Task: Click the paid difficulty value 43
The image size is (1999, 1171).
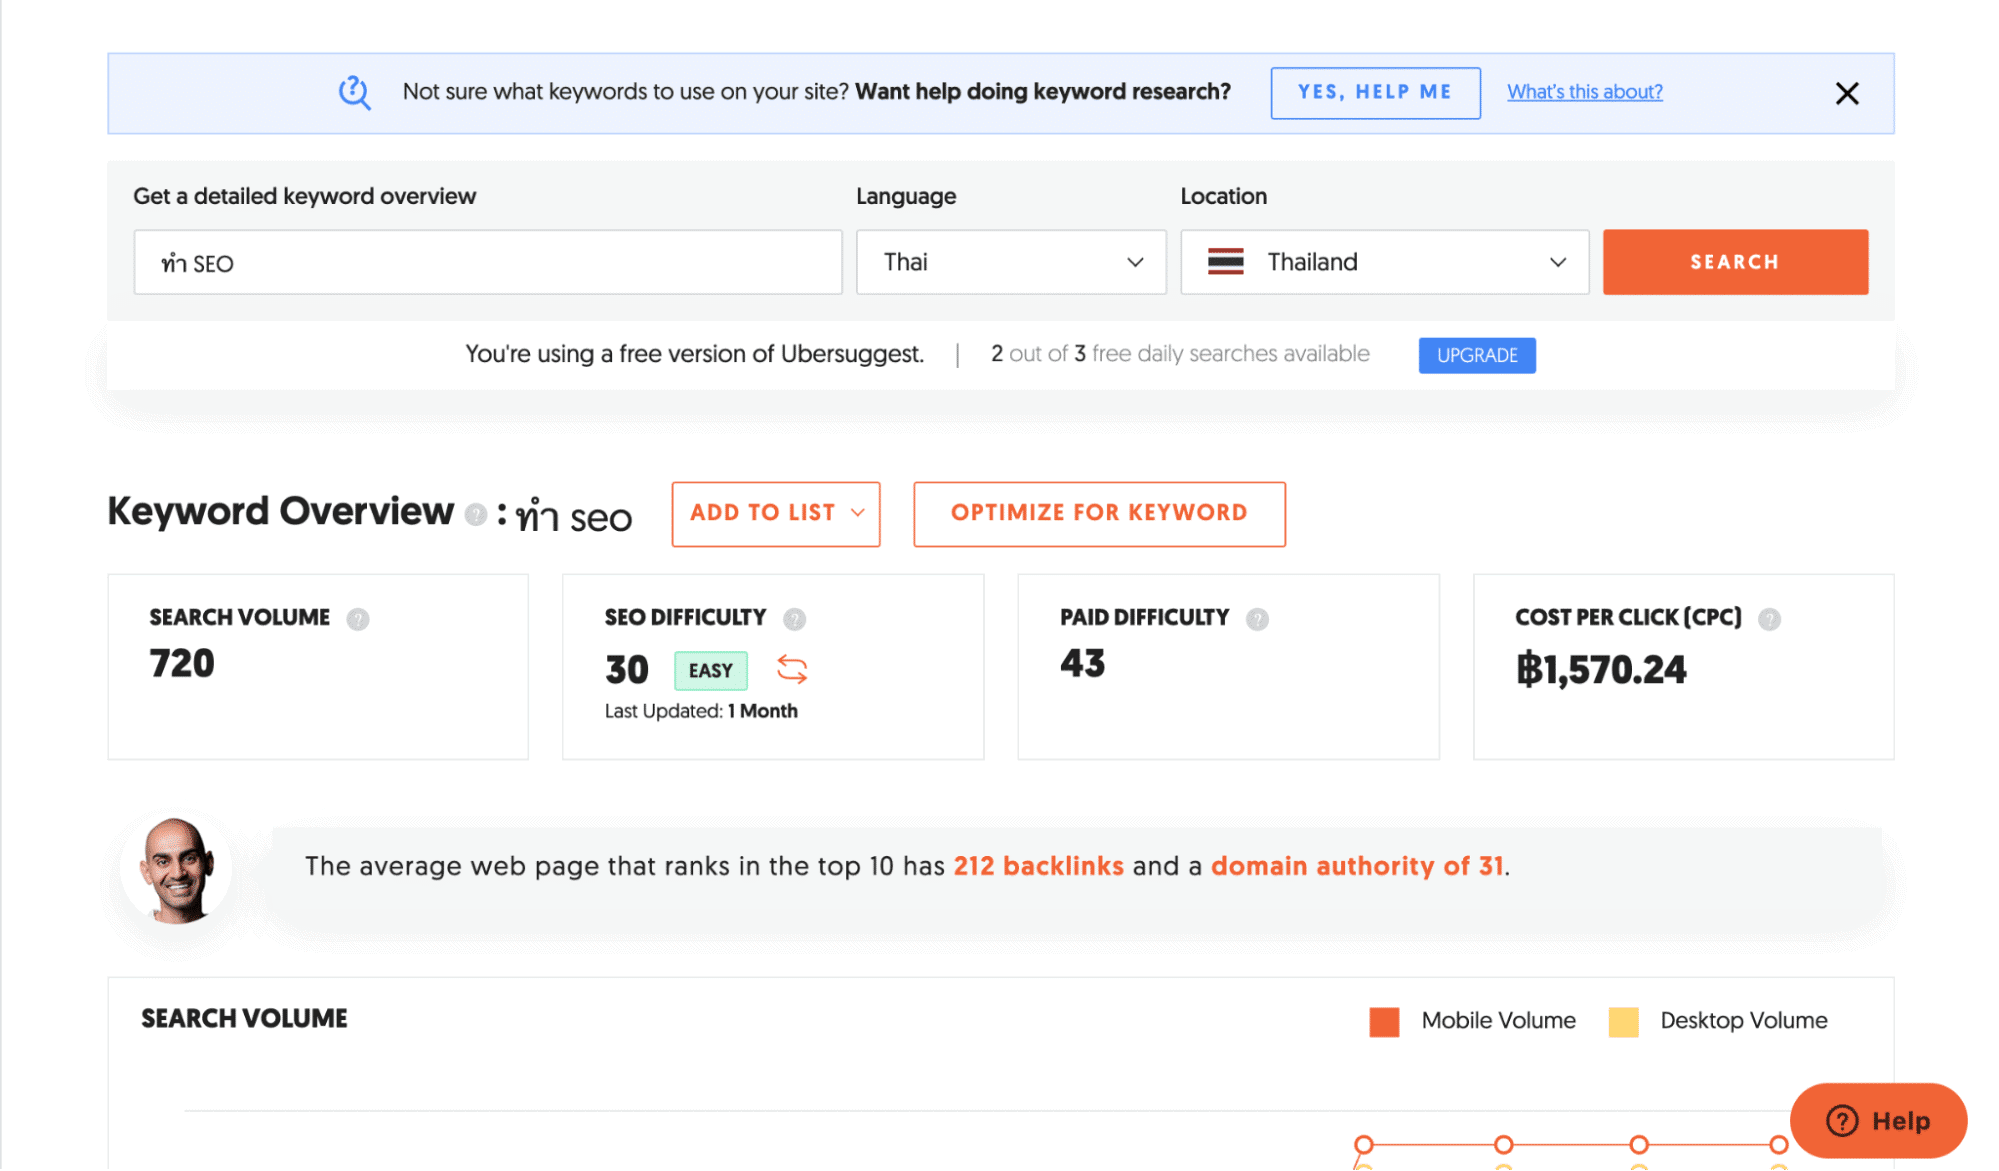Action: click(1082, 663)
